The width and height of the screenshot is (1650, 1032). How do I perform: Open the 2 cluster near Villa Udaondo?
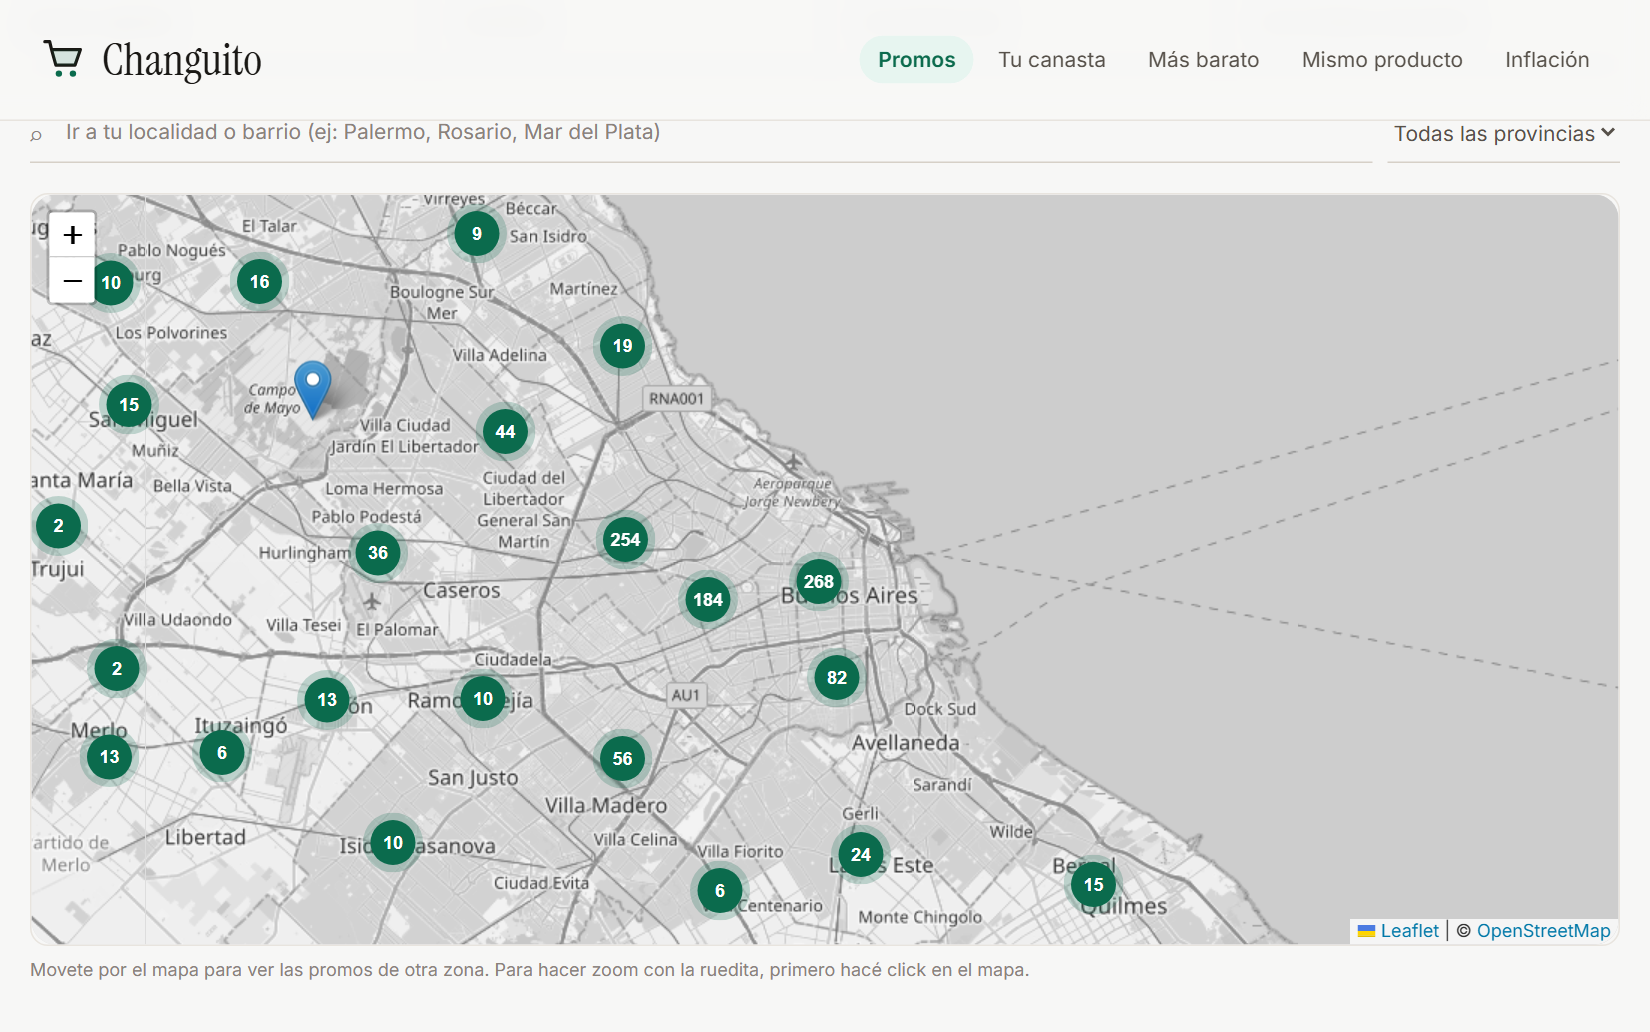tap(117, 669)
